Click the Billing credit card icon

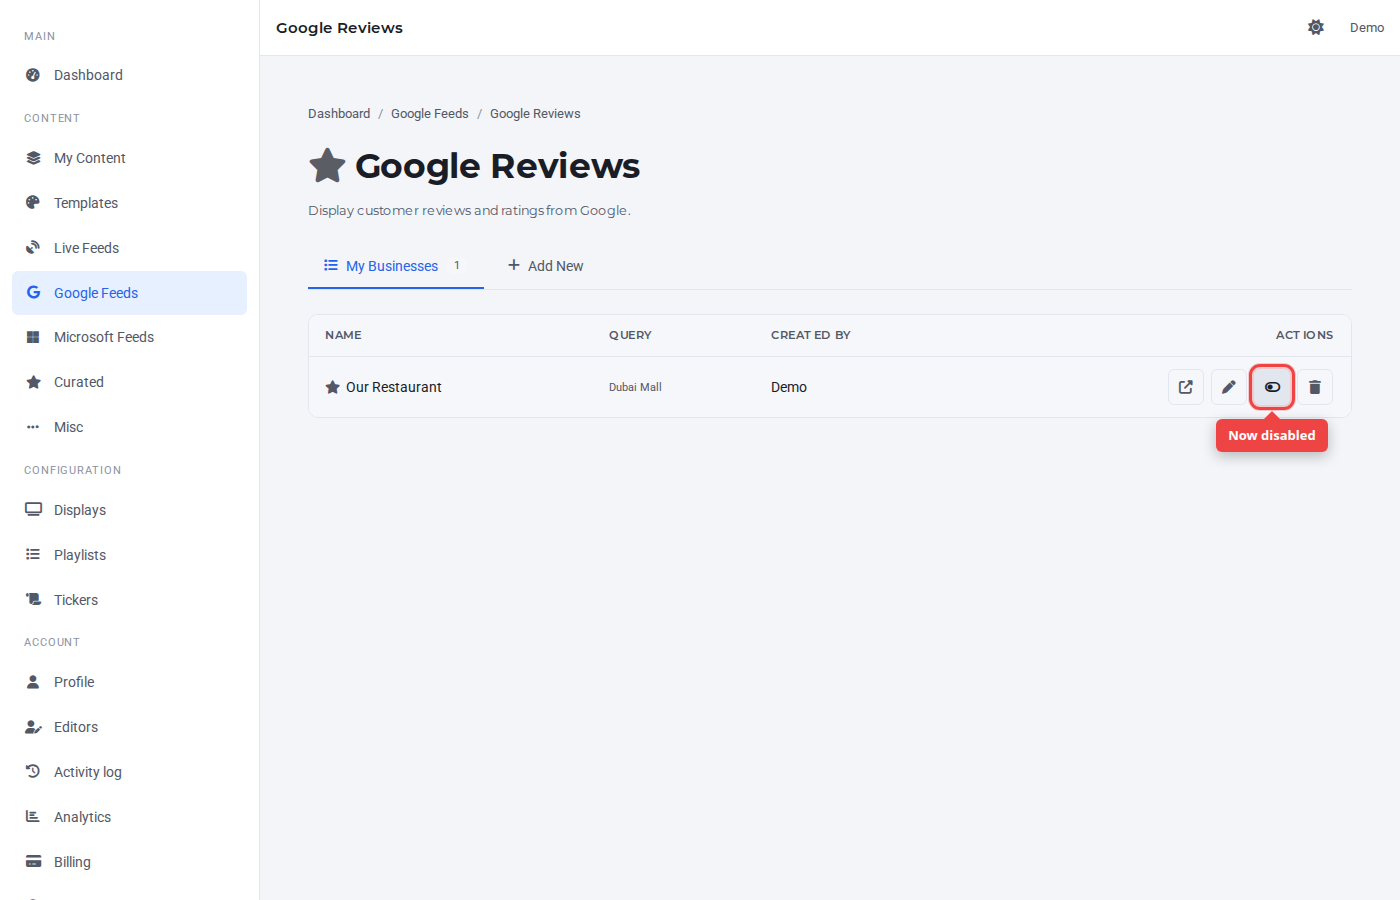[x=33, y=862]
